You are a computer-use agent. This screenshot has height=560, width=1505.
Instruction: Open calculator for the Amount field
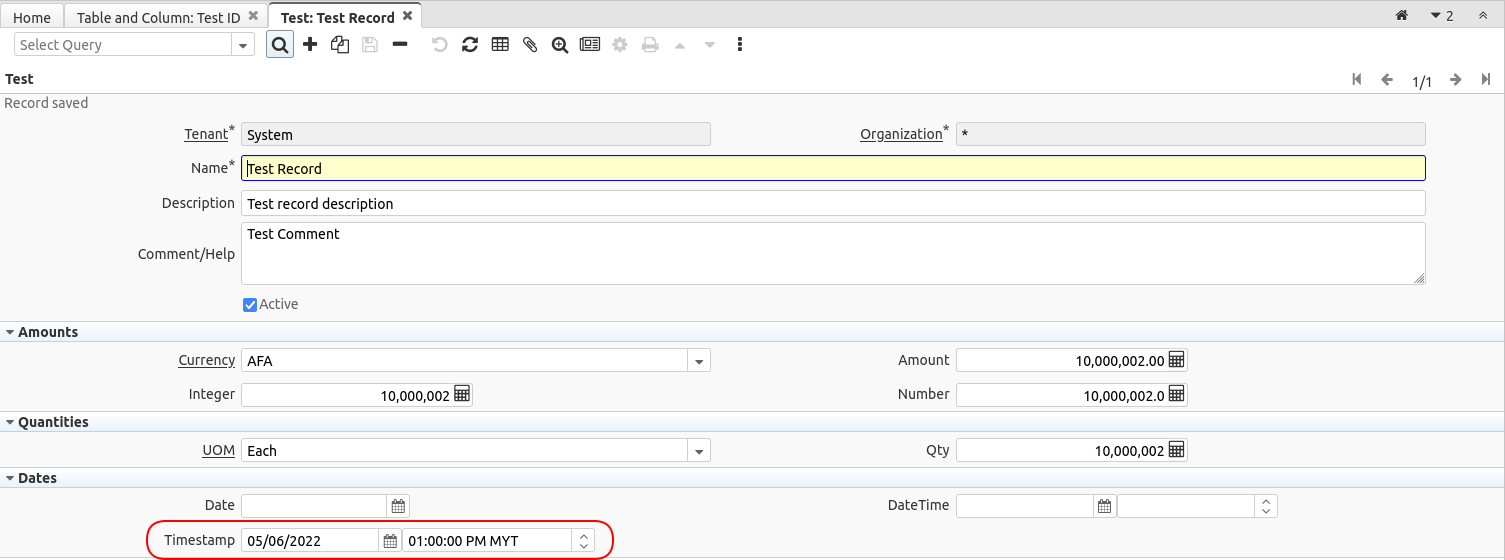[1177, 360]
